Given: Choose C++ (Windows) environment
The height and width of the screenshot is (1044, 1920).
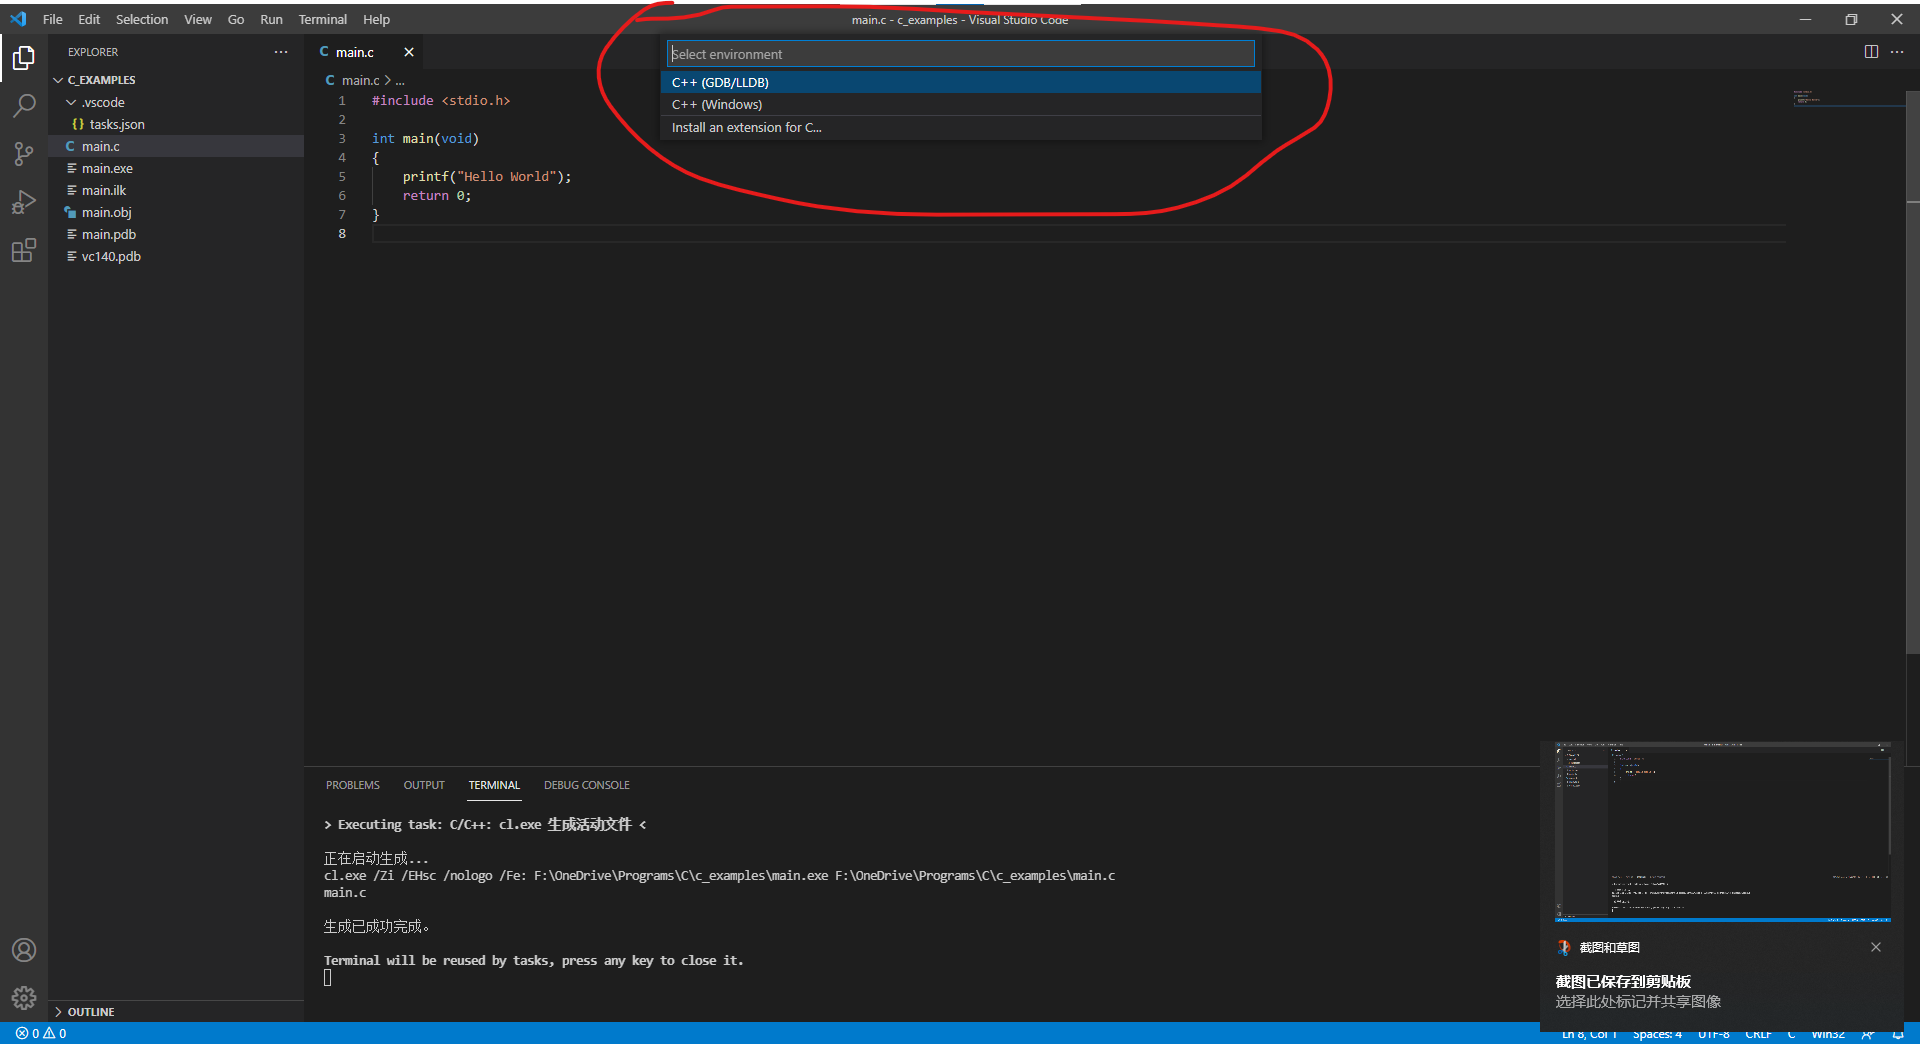Looking at the screenshot, I should (960, 104).
